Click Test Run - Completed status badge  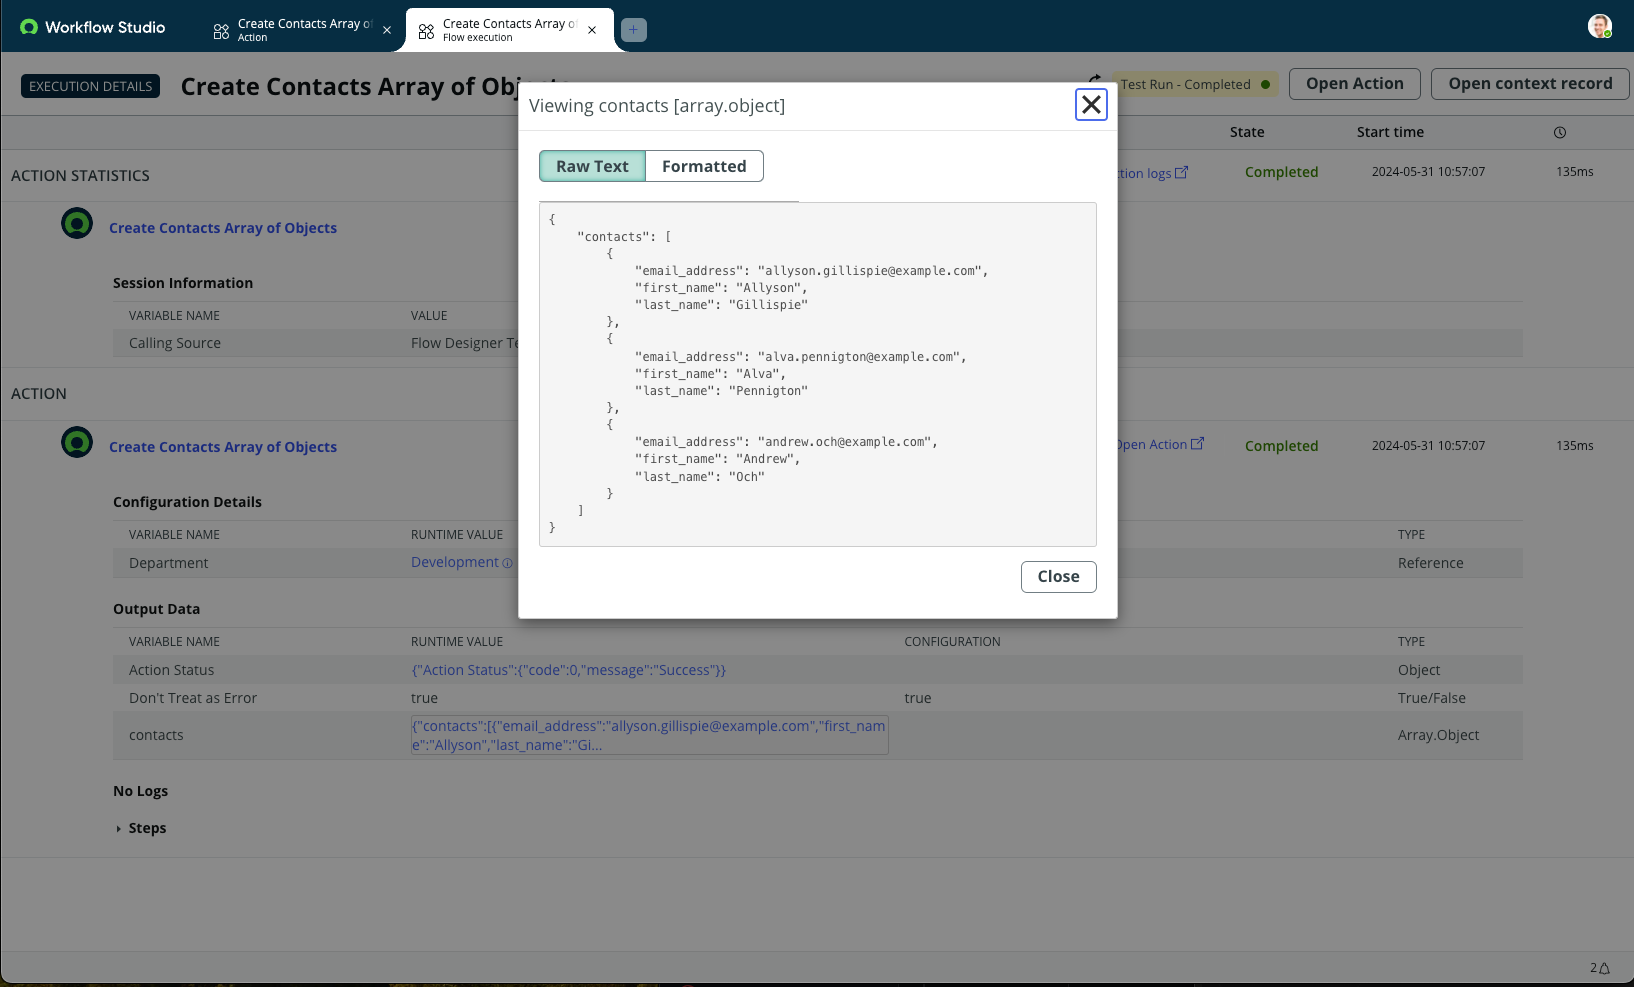point(1195,84)
